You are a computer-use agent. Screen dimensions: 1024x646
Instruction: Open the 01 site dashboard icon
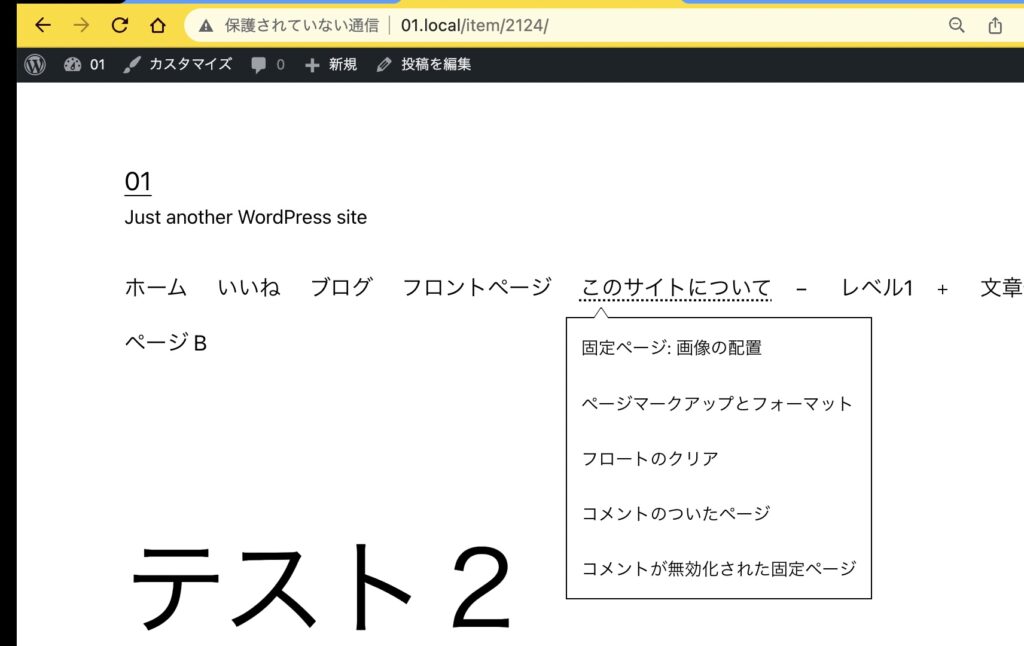tap(72, 65)
